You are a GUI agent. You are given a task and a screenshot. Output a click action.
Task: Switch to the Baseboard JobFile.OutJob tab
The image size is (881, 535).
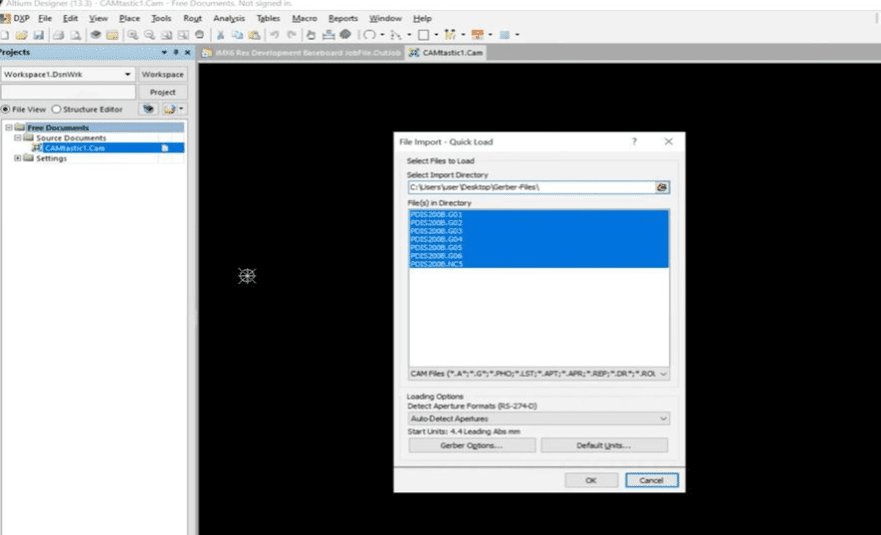pos(302,53)
